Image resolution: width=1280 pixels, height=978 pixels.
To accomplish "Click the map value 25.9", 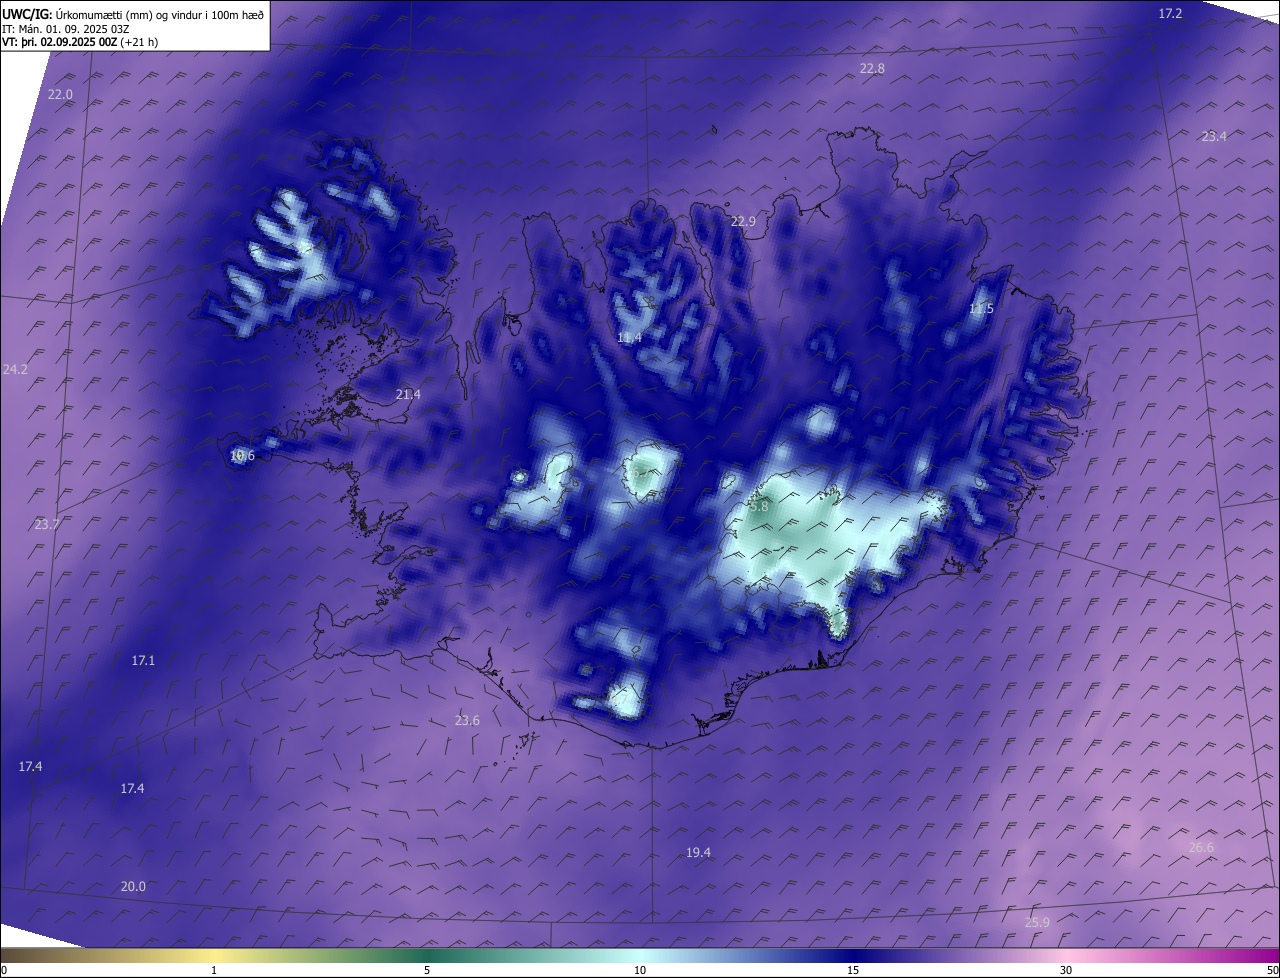I will [1037, 922].
